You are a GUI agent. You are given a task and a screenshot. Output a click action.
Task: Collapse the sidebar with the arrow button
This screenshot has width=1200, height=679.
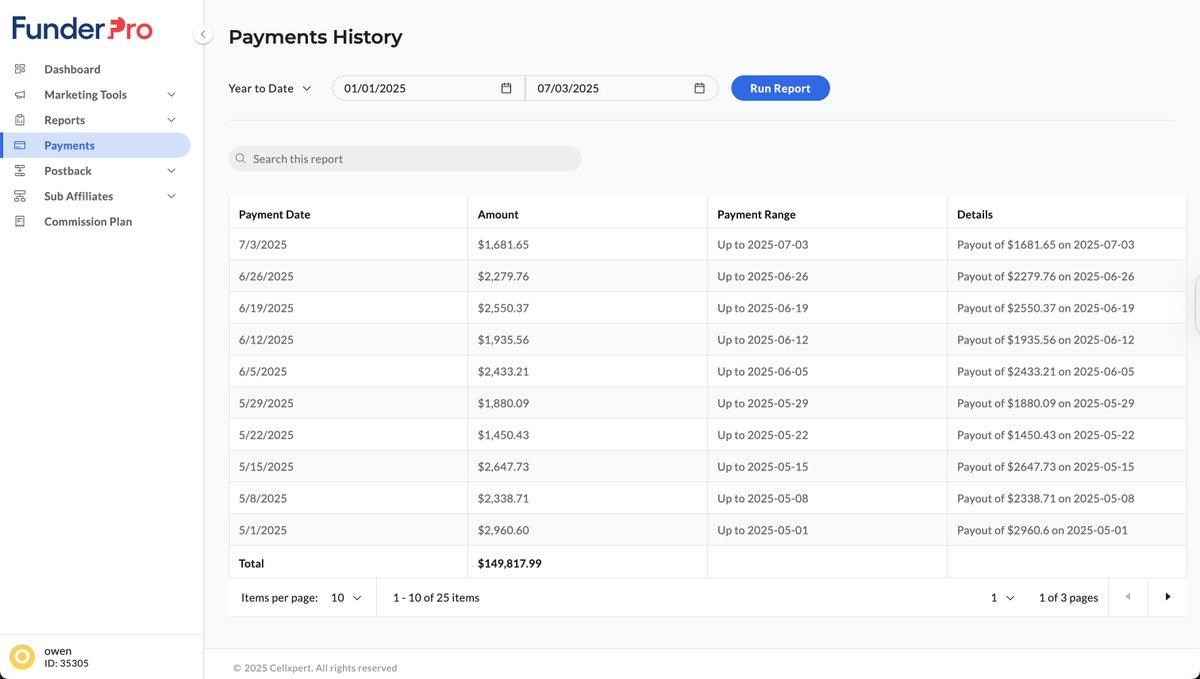(203, 34)
